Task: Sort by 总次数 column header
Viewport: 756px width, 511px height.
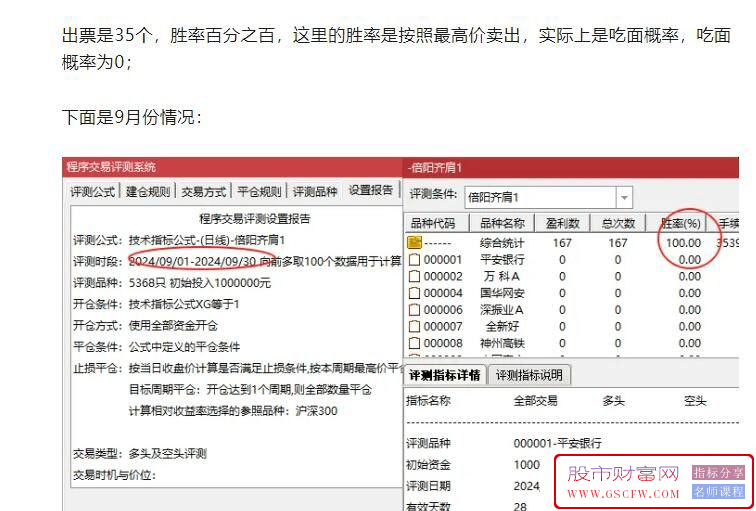Action: [x=618, y=224]
